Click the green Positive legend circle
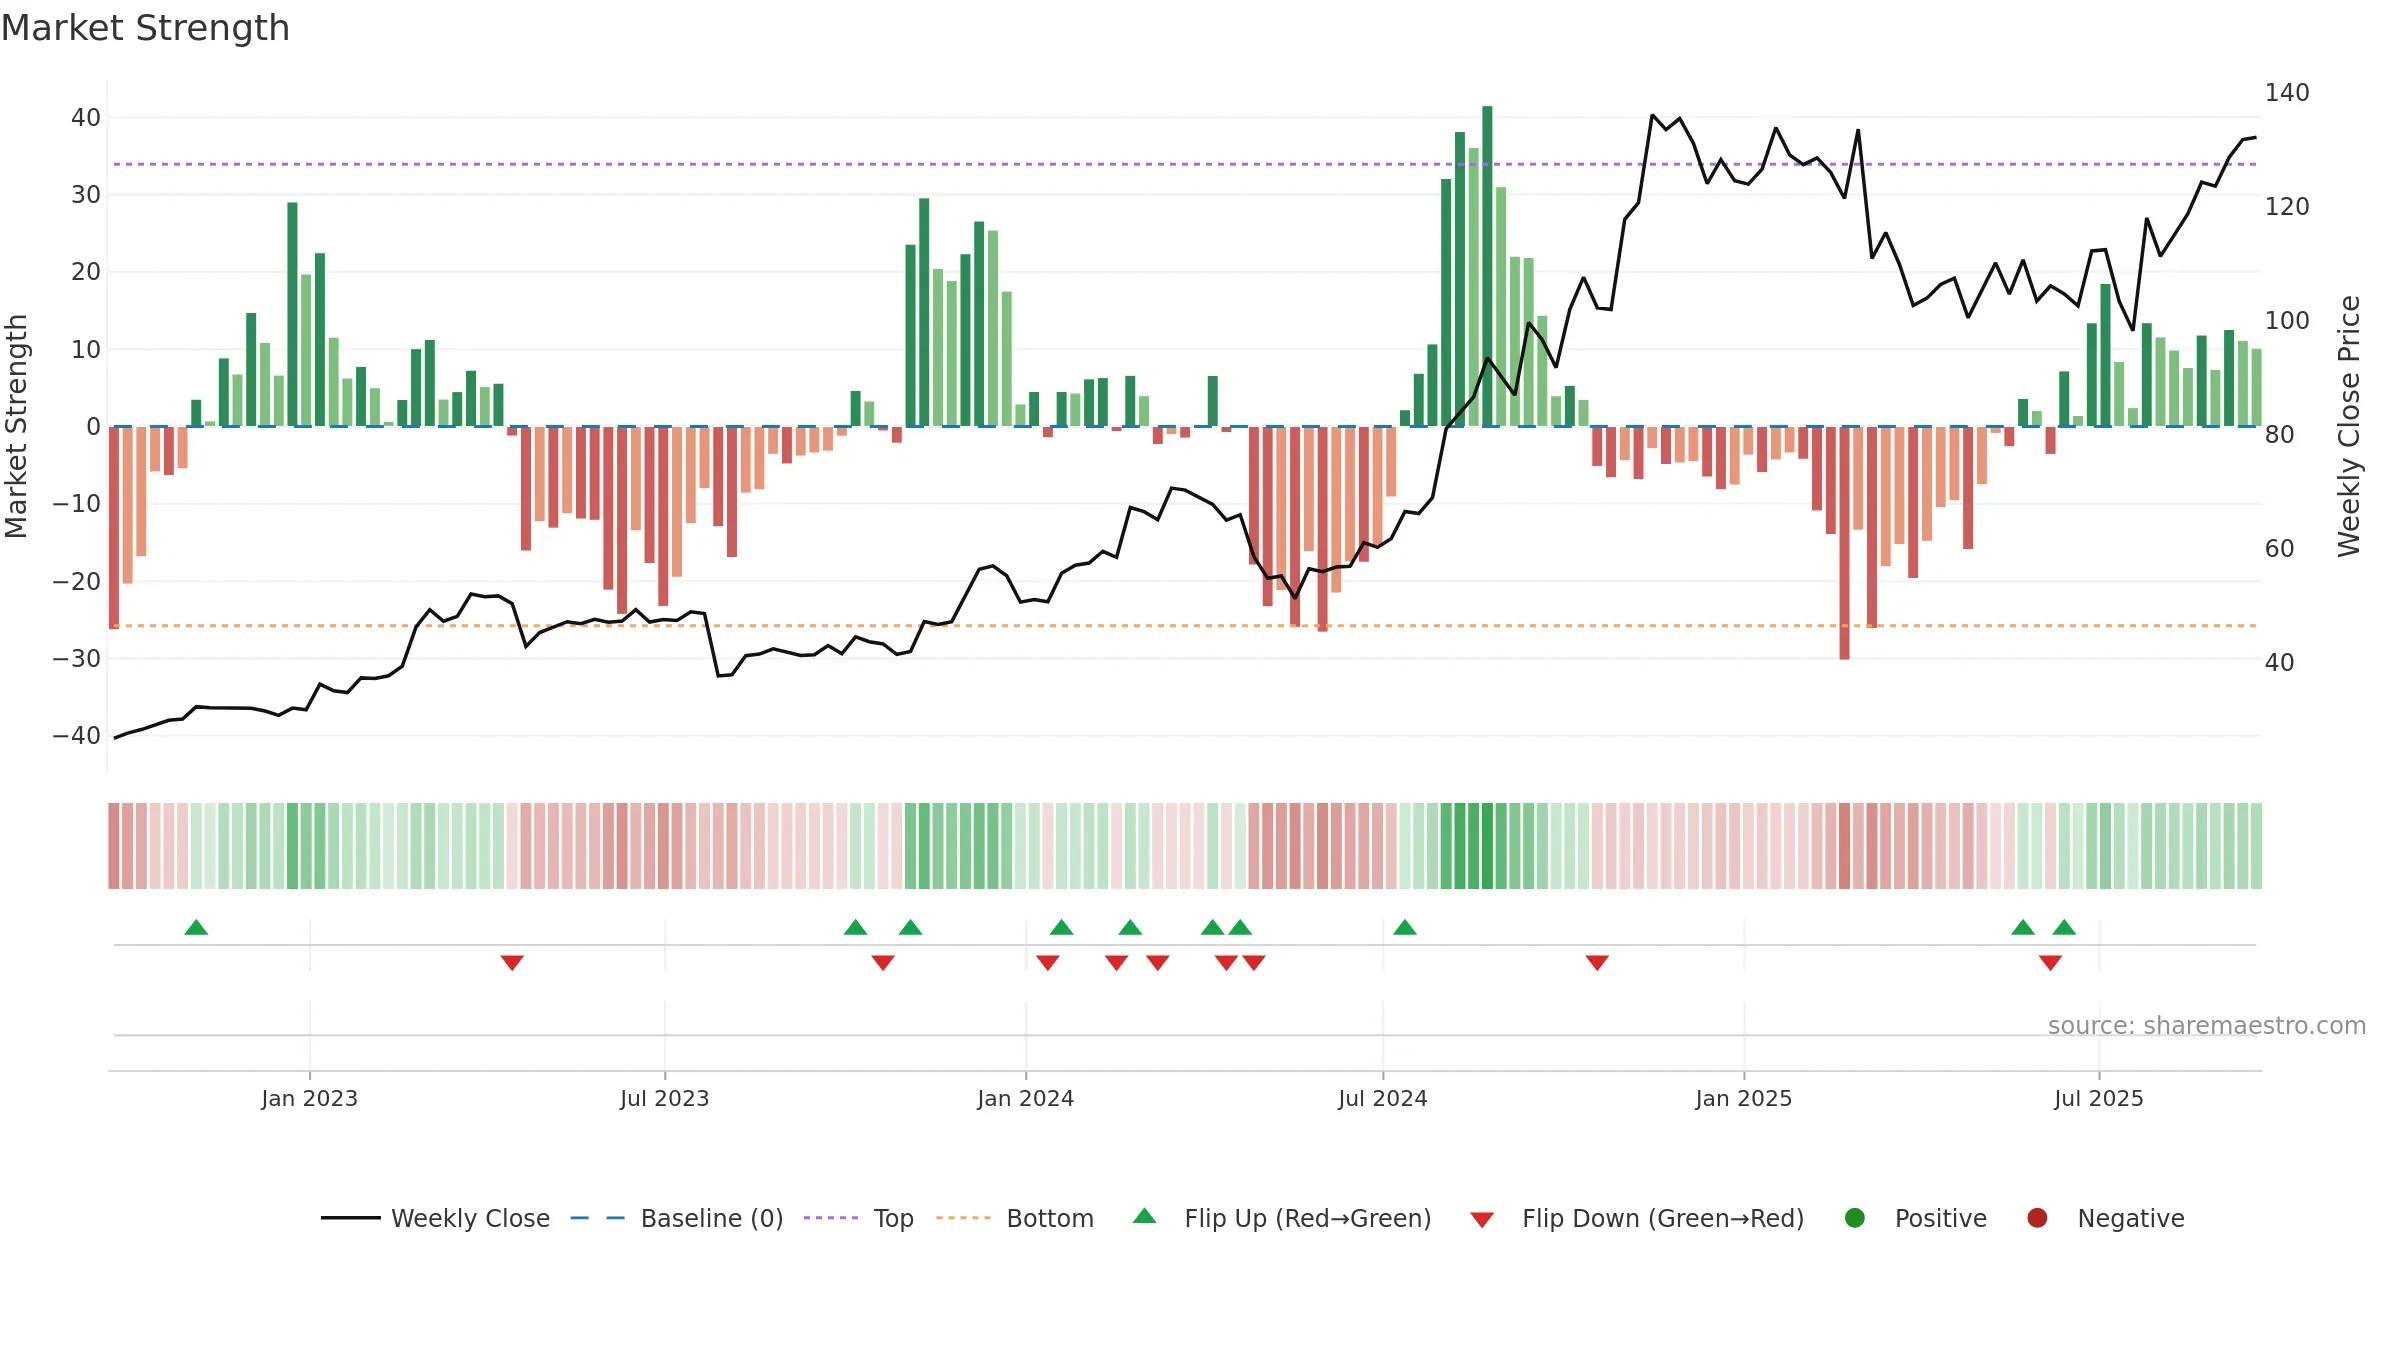 coord(1855,1218)
